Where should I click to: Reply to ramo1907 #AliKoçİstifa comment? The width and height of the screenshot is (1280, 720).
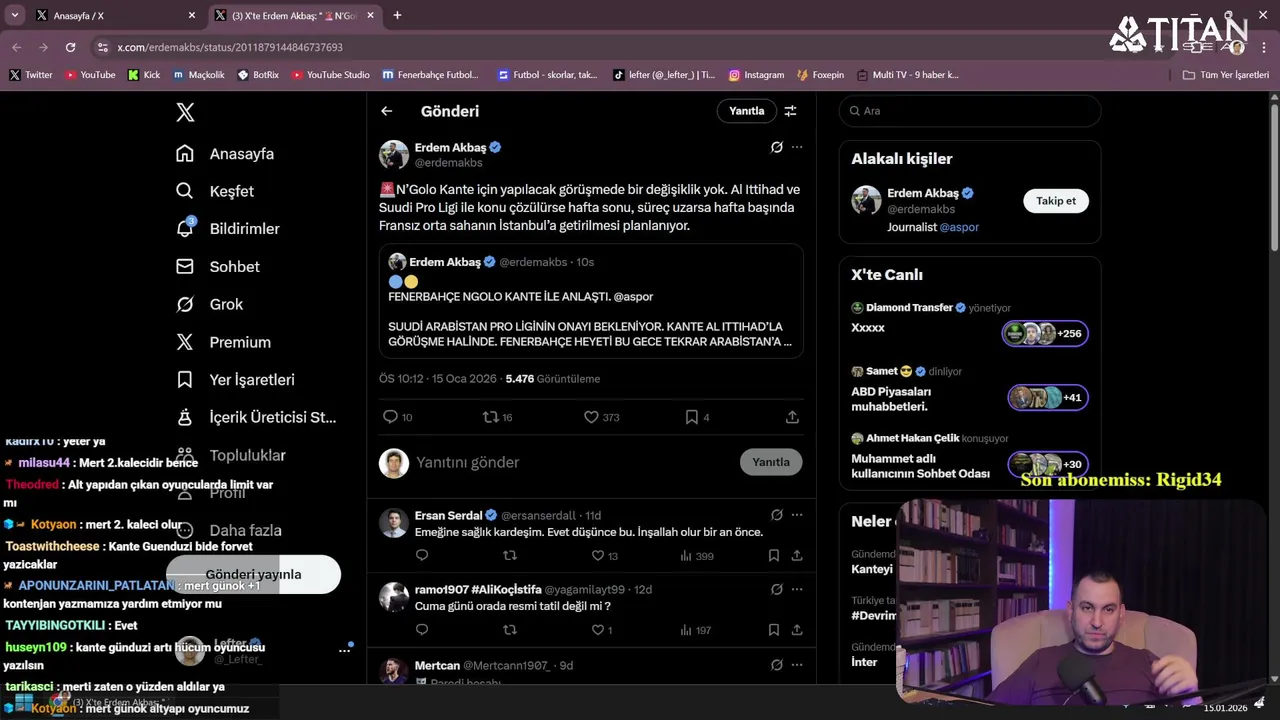click(x=422, y=630)
